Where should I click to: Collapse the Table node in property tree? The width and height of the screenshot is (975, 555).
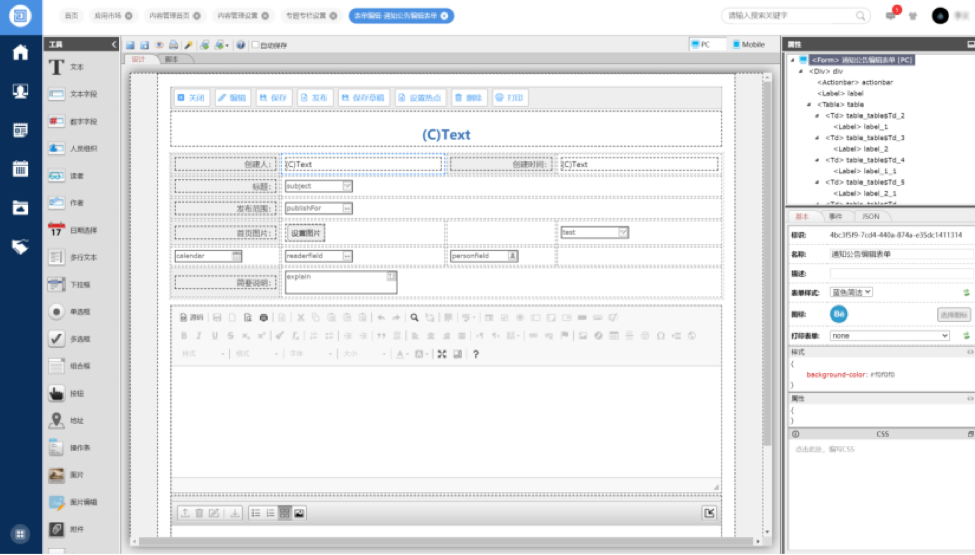click(809, 104)
